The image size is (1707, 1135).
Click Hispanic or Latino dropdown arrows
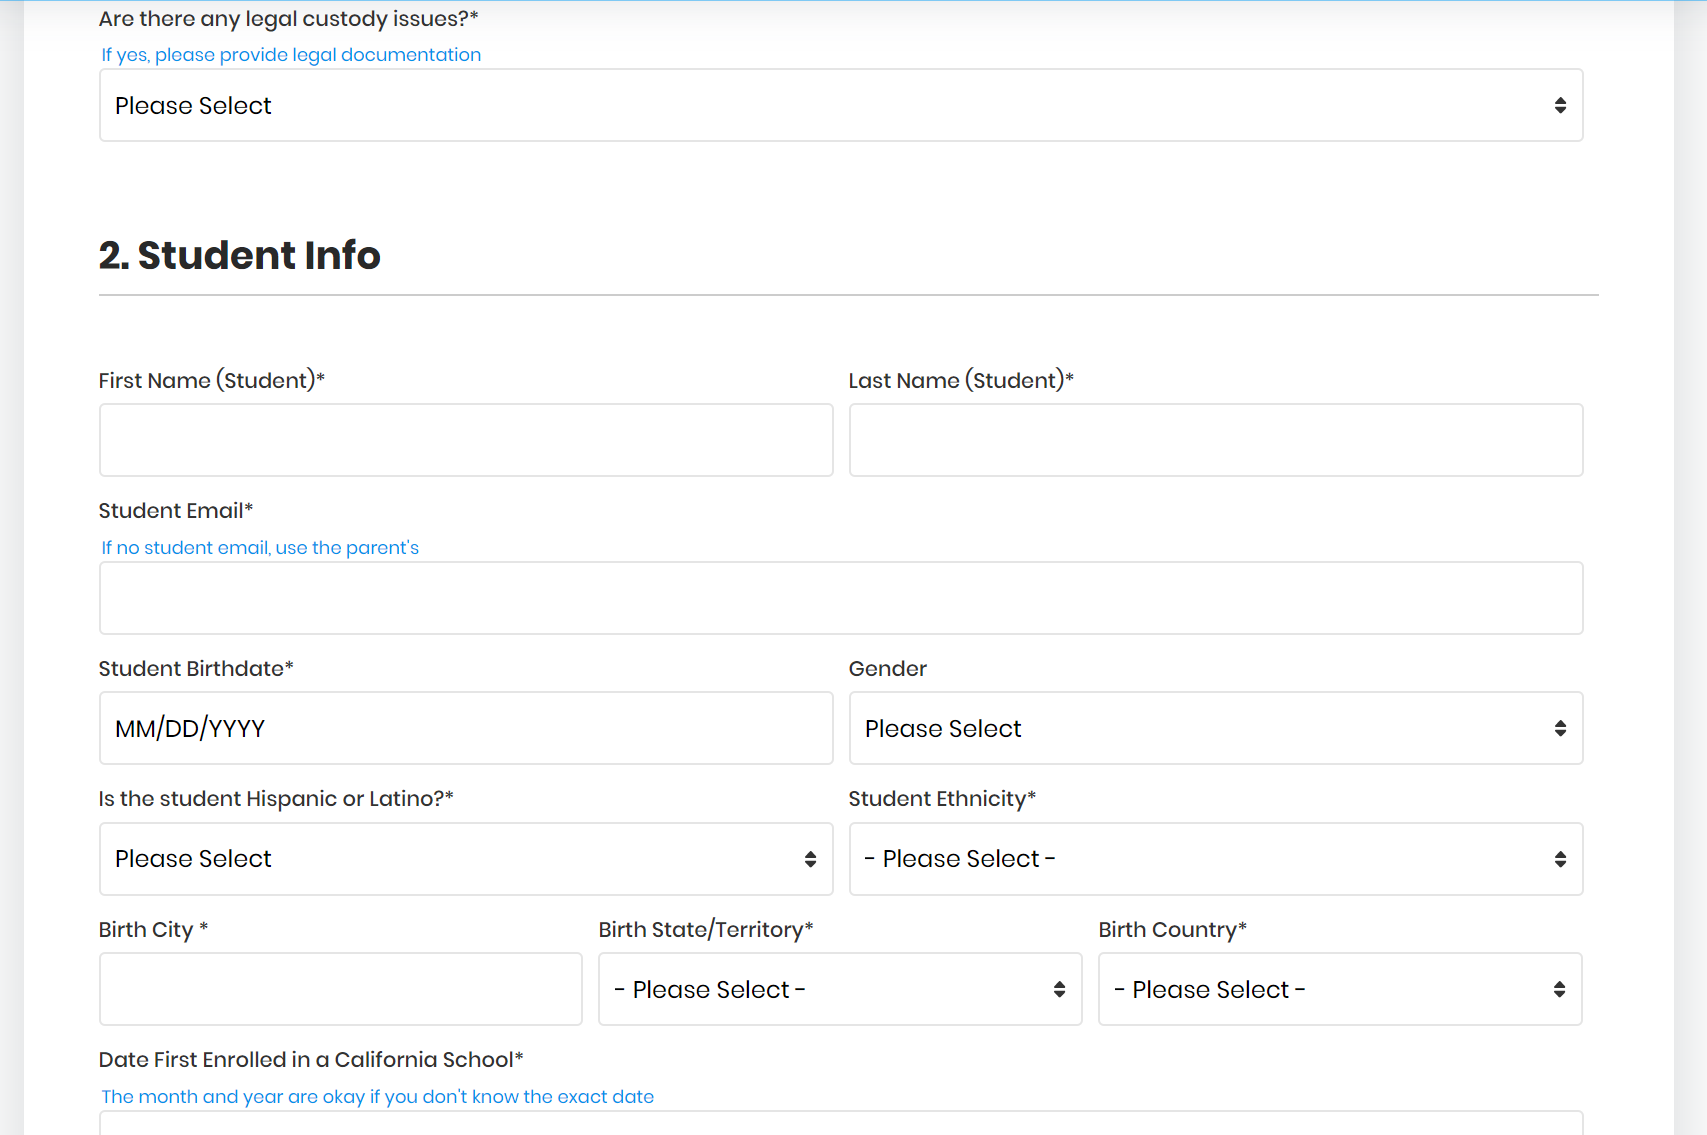[810, 859]
